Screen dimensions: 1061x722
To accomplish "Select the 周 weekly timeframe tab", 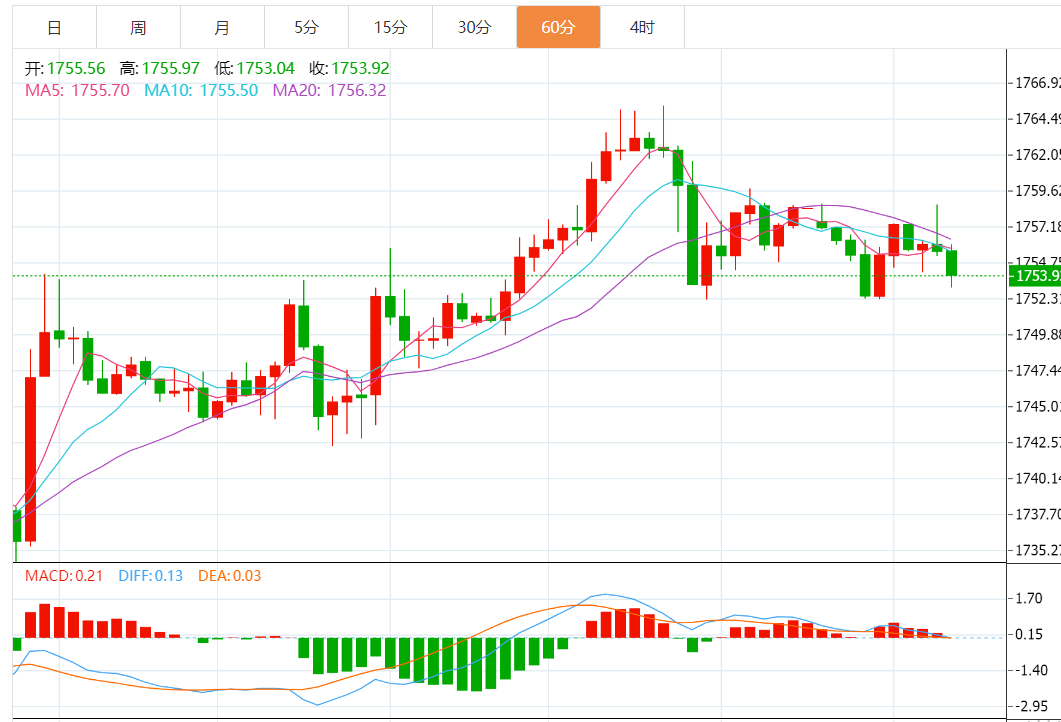I will coord(139,28).
